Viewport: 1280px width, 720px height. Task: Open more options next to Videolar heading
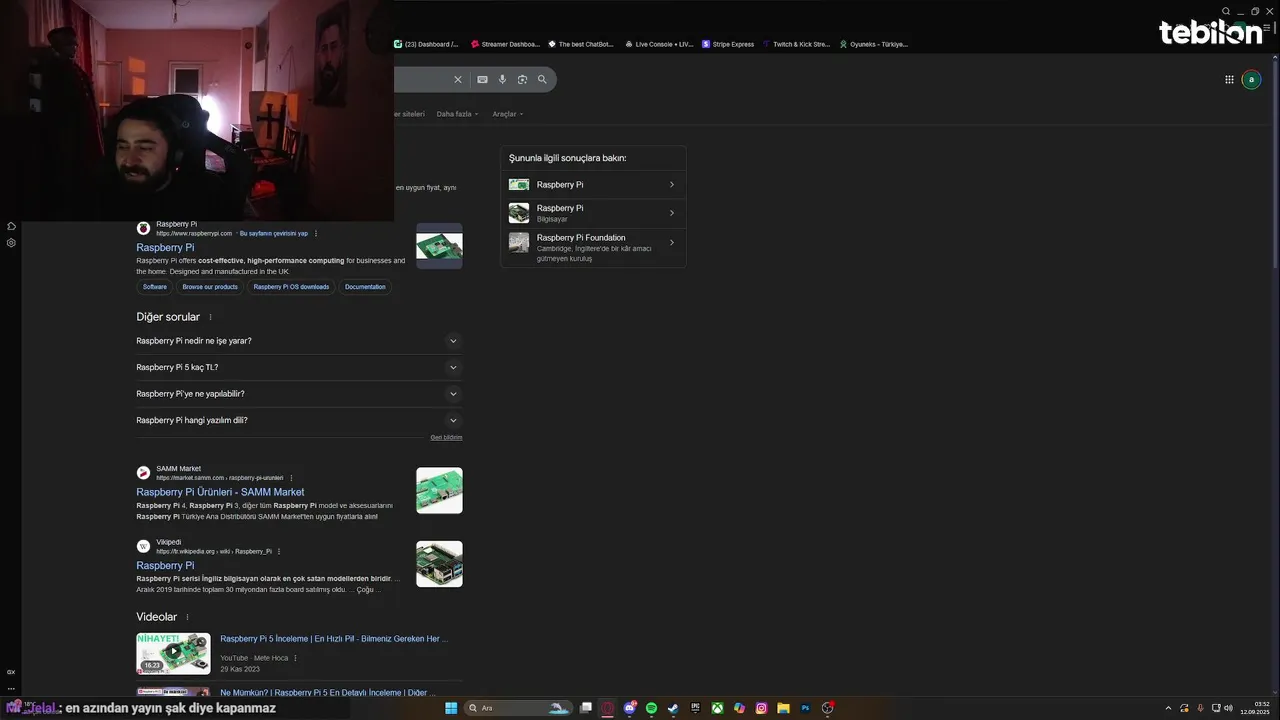click(187, 617)
